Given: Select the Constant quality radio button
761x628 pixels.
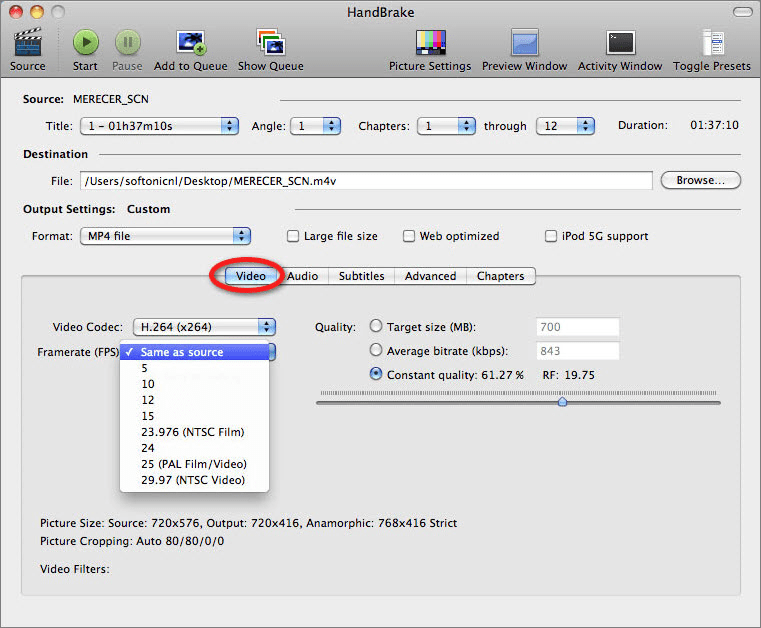Looking at the screenshot, I should (376, 374).
